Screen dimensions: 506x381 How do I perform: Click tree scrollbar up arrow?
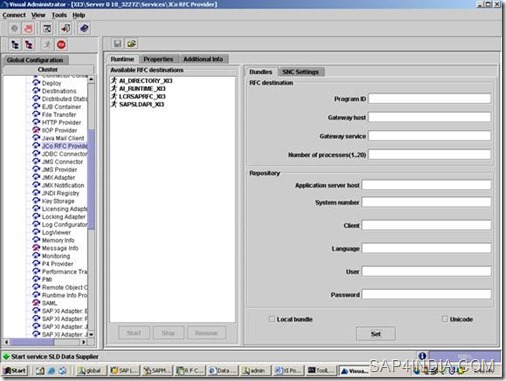[91, 80]
